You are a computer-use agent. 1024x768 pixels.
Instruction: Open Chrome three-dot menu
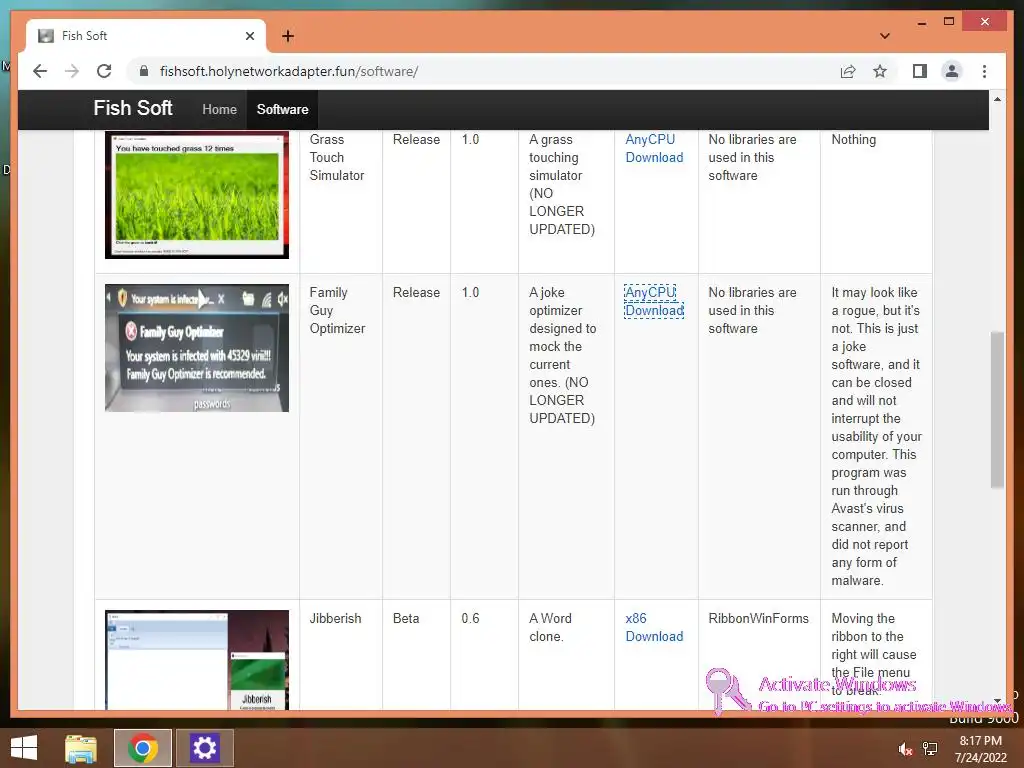tap(984, 71)
